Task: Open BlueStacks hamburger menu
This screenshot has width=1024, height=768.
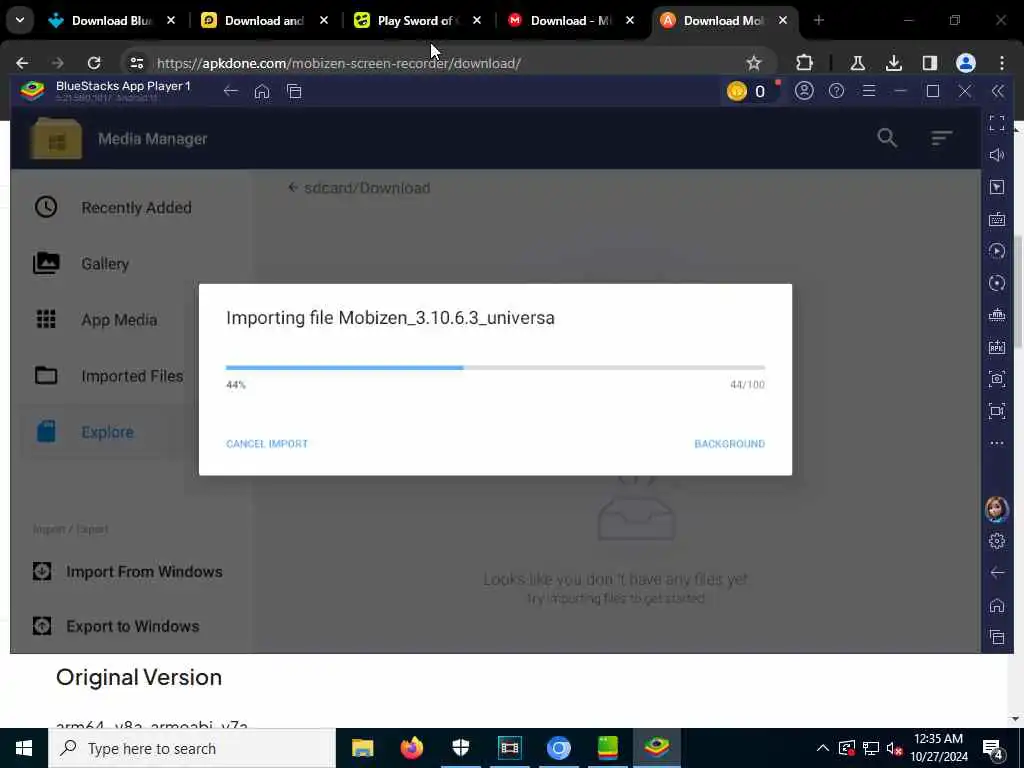Action: pyautogui.click(x=869, y=91)
